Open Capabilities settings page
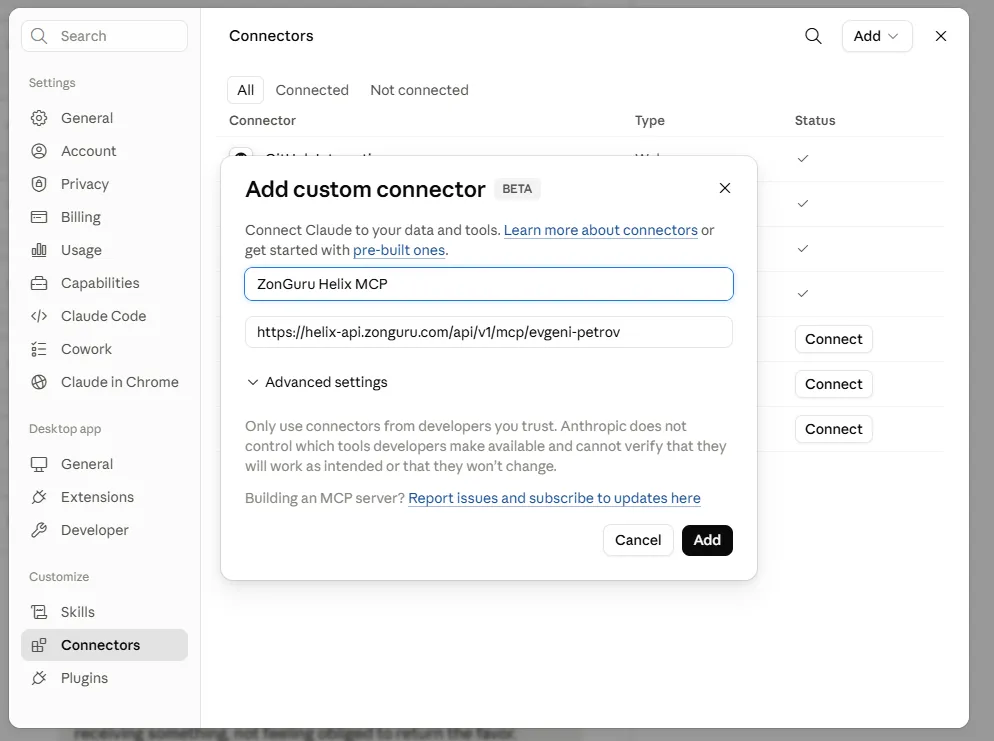 click(105, 283)
